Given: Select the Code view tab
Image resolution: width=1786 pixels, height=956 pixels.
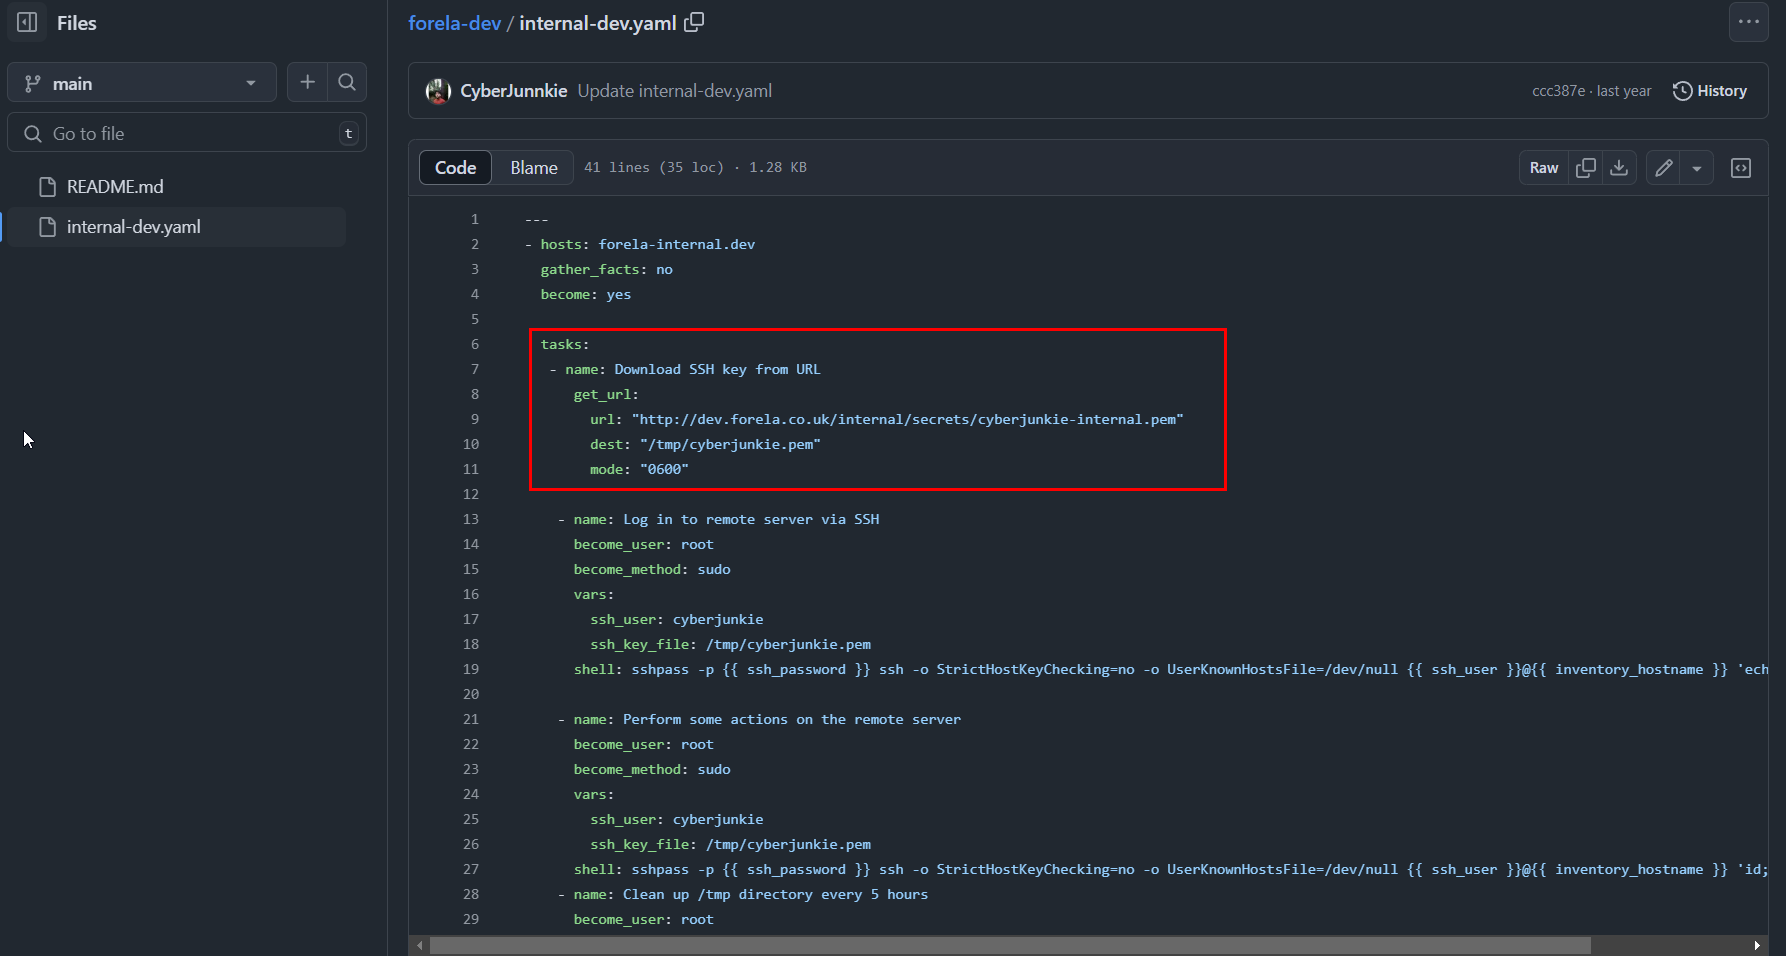Looking at the screenshot, I should tap(455, 168).
